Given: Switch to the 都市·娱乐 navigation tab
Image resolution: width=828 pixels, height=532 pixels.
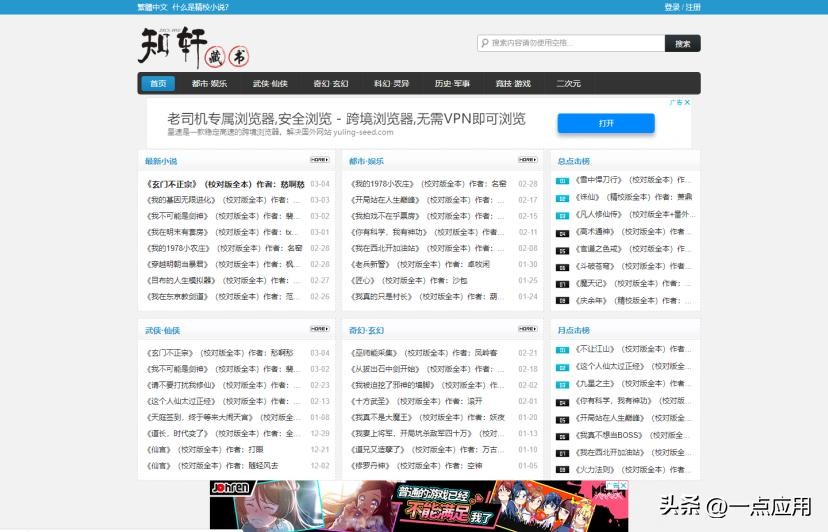Looking at the screenshot, I should 209,84.
